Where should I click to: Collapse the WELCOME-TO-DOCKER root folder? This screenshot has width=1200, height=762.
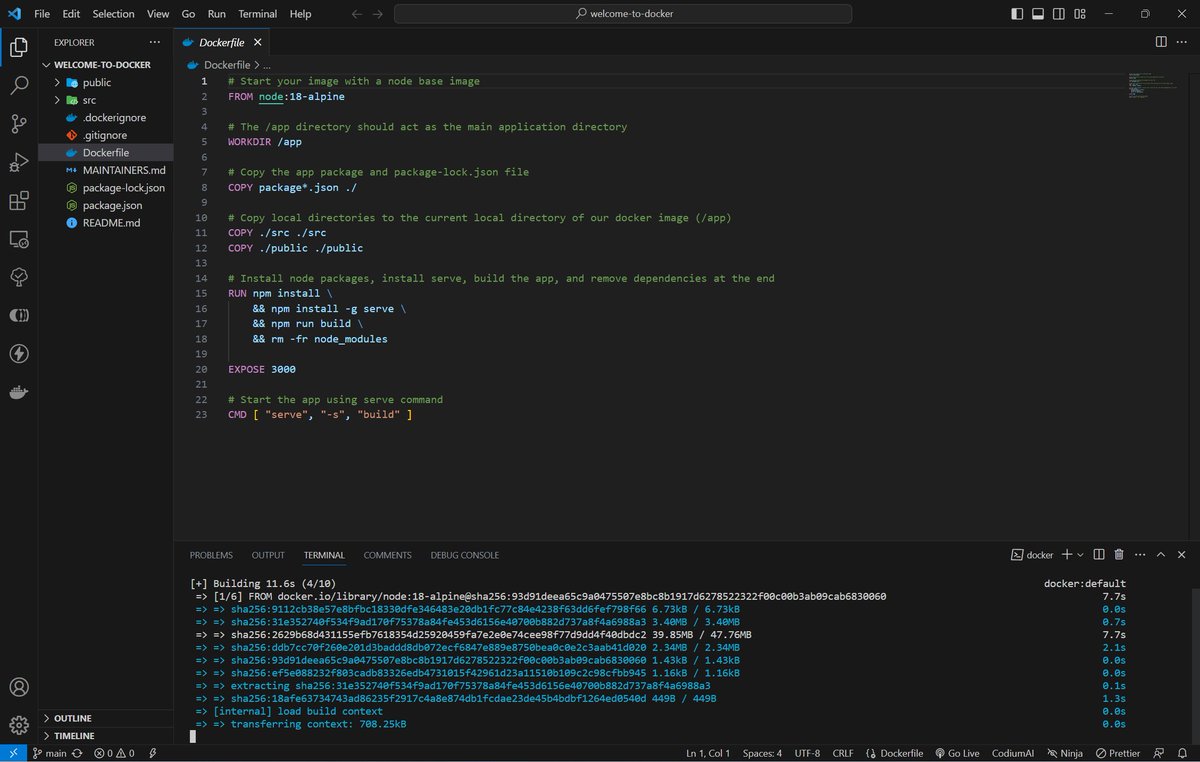point(104,65)
